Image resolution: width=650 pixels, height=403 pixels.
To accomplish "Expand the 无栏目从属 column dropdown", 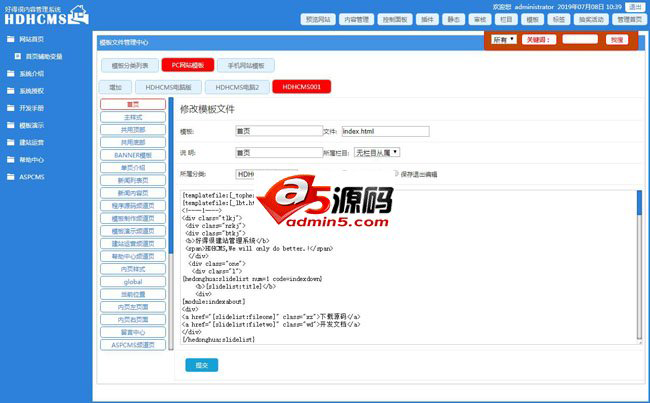I will click(377, 153).
